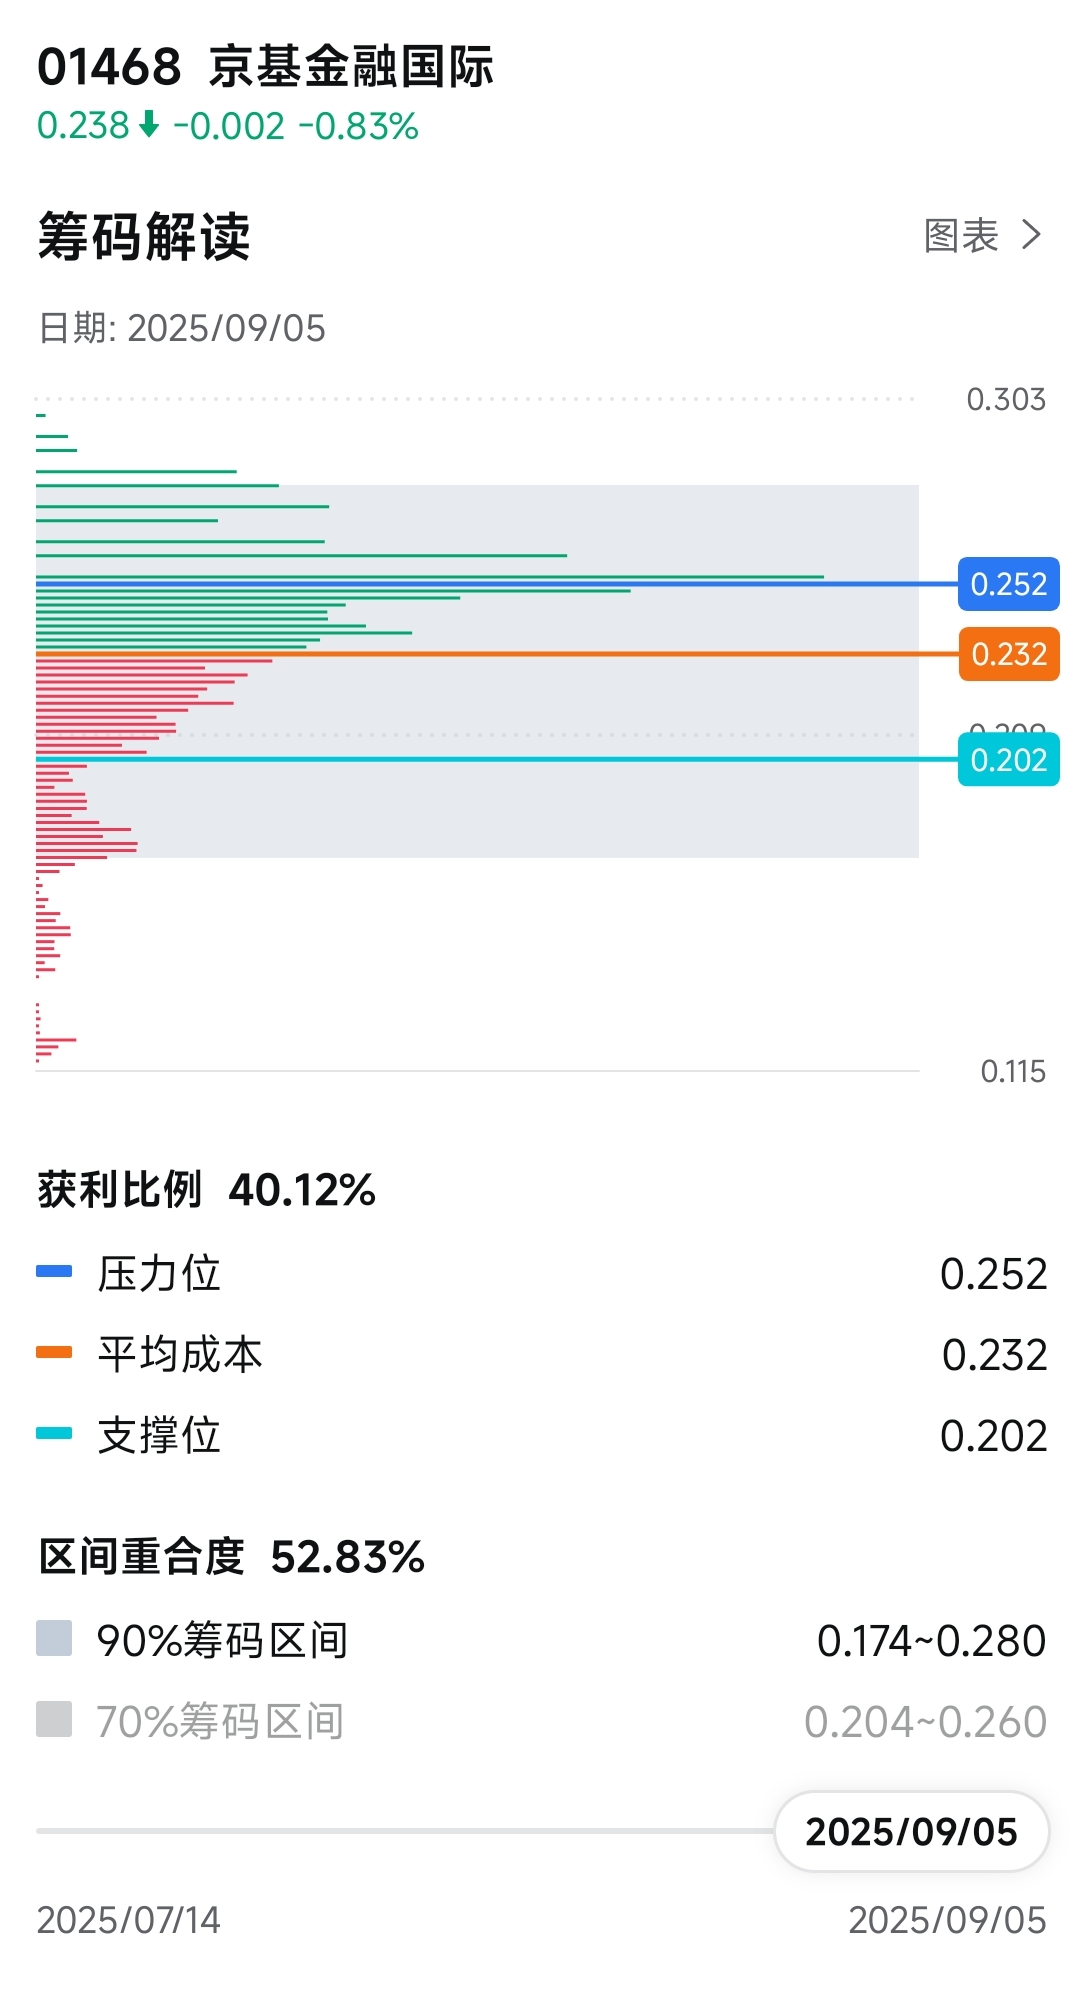
Task: Select the cyan 支撑位 legend marker
Action: pyautogui.click(x=54, y=1434)
